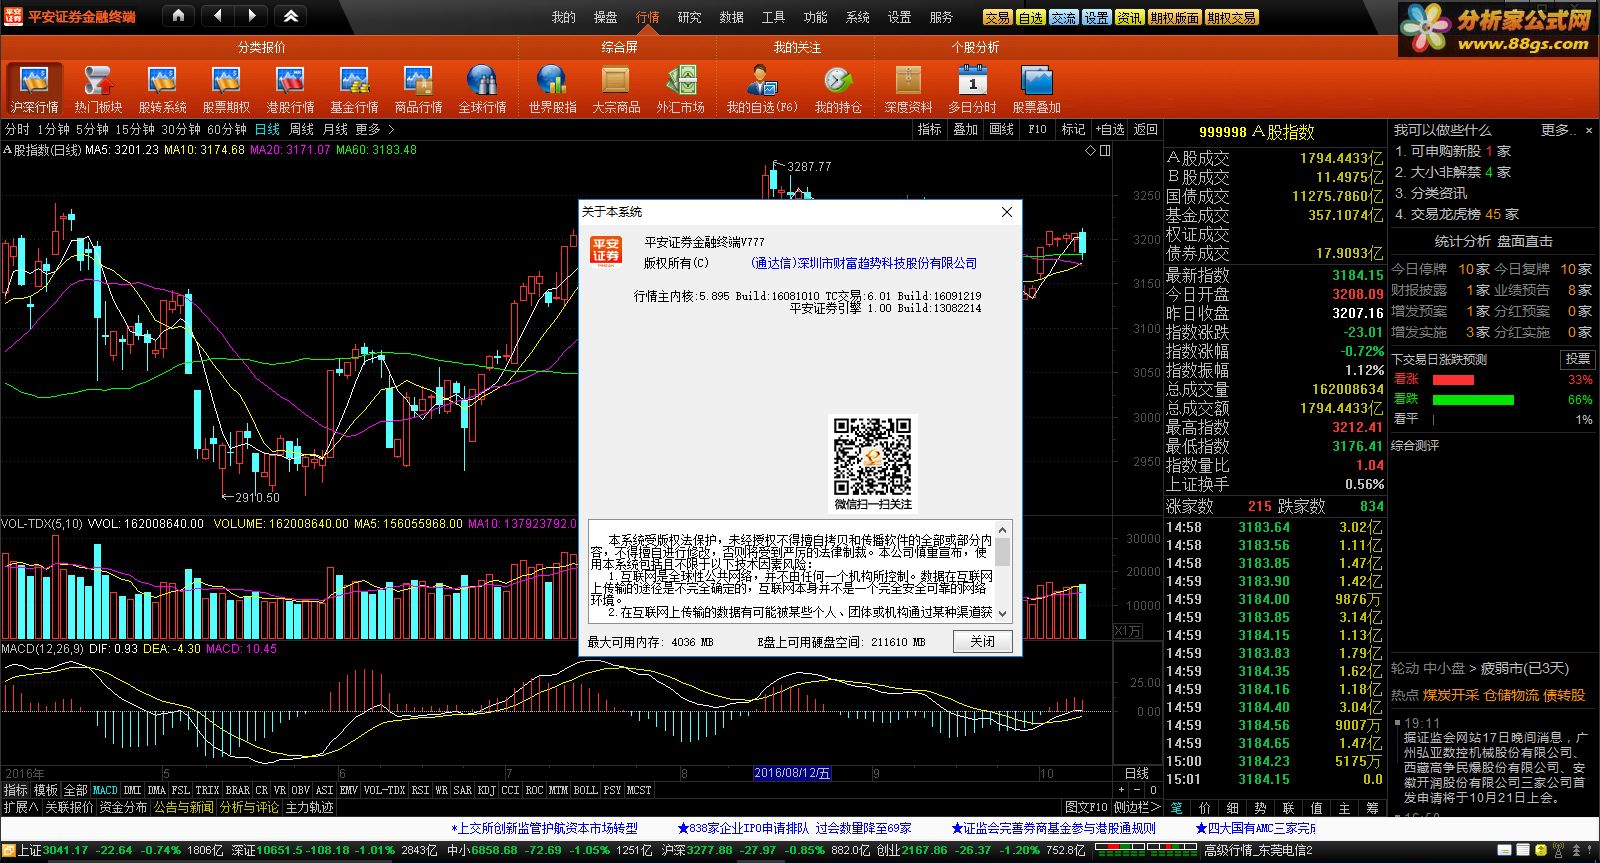The height and width of the screenshot is (863, 1600).
Task: Open the 港股行情 Hong Kong quotes
Action: click(x=290, y=89)
